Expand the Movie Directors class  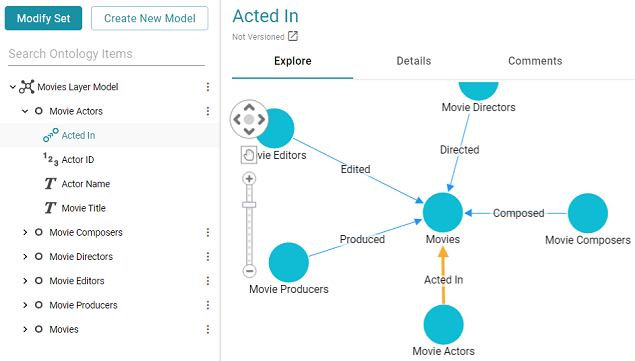point(25,256)
